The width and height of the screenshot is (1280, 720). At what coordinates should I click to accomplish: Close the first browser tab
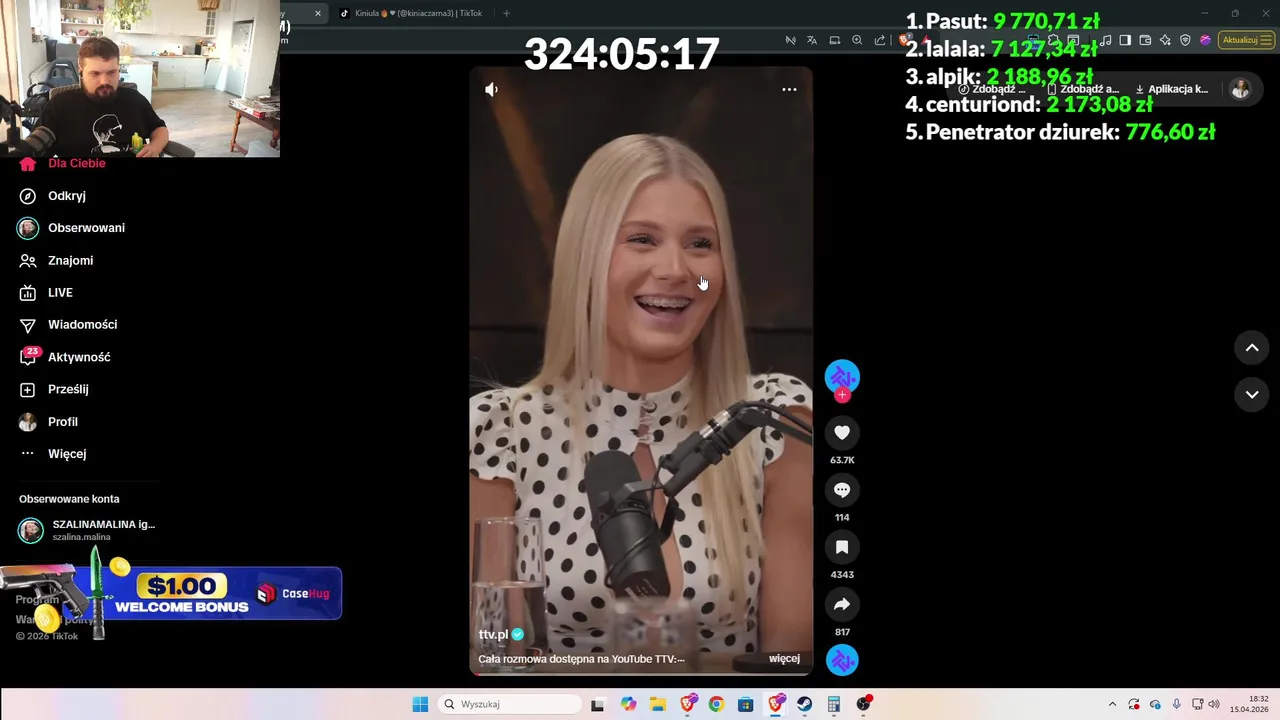tap(318, 13)
